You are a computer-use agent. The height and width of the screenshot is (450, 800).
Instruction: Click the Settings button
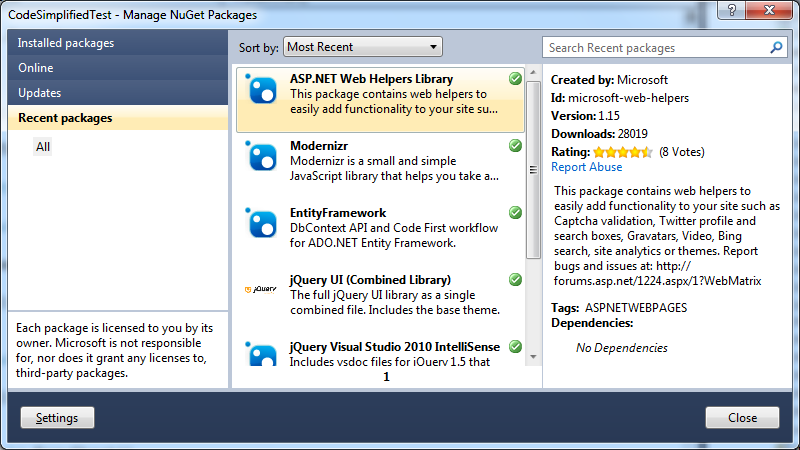pyautogui.click(x=57, y=418)
